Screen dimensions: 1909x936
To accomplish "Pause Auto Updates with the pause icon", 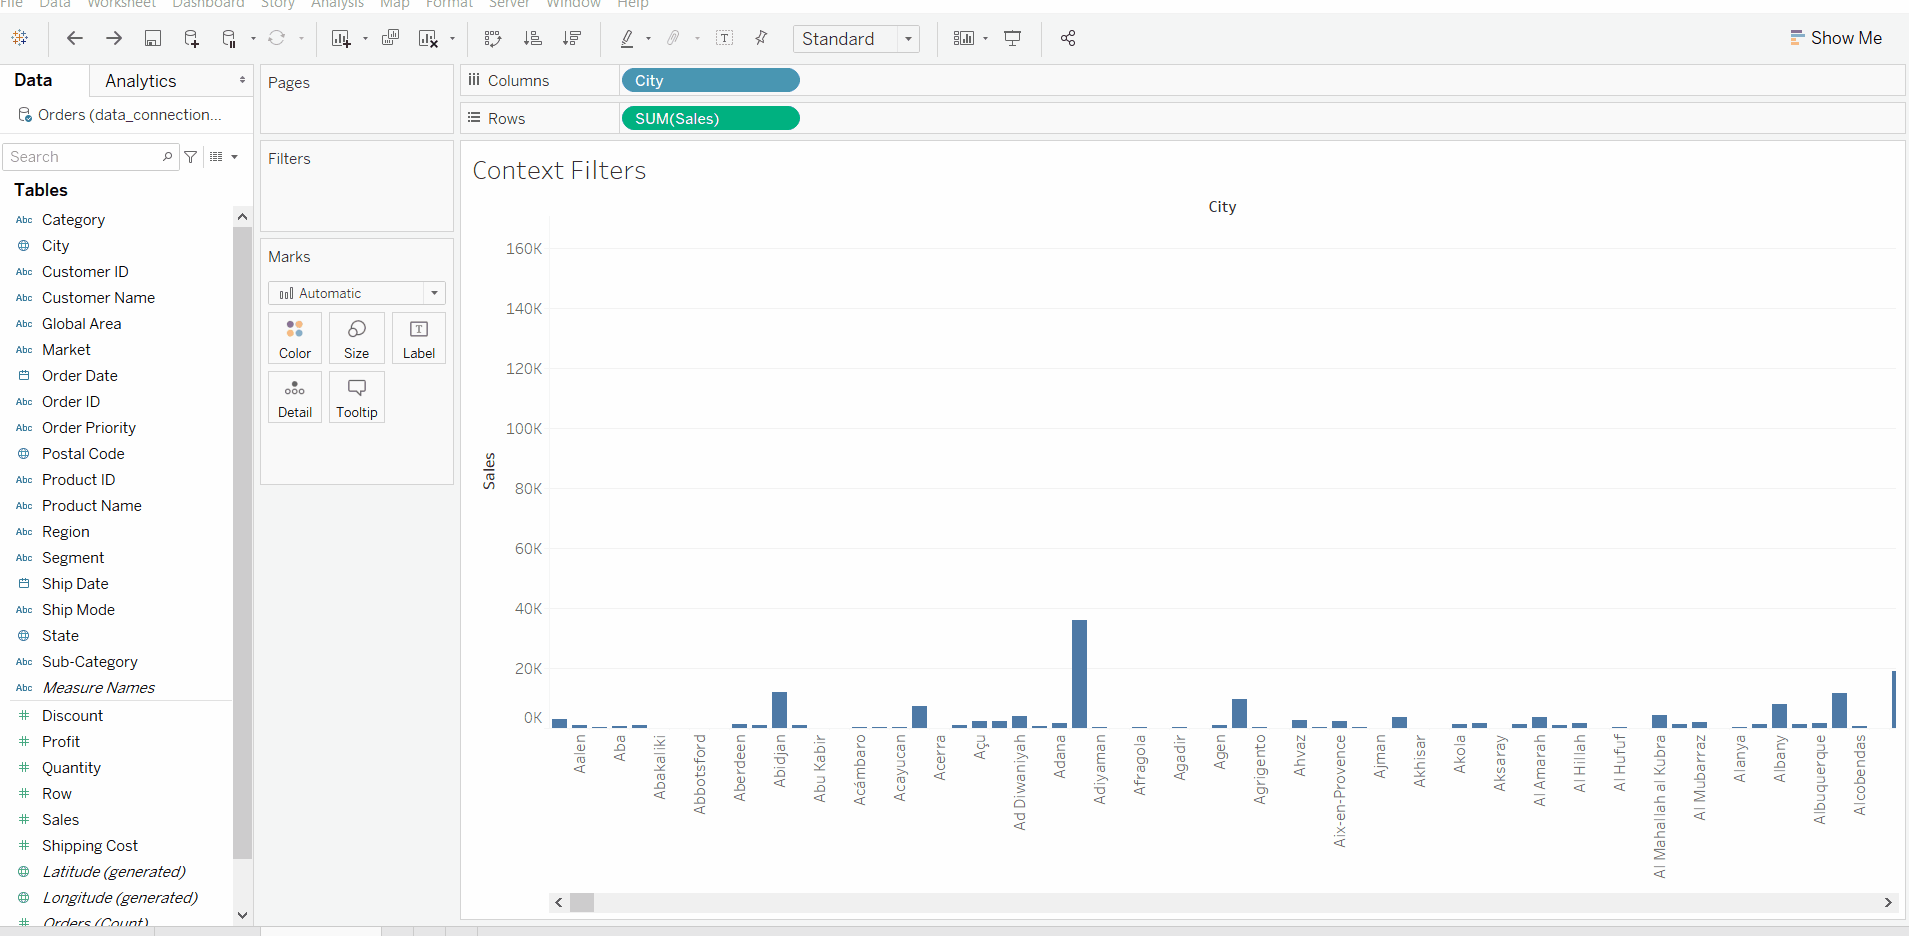I will [x=230, y=38].
